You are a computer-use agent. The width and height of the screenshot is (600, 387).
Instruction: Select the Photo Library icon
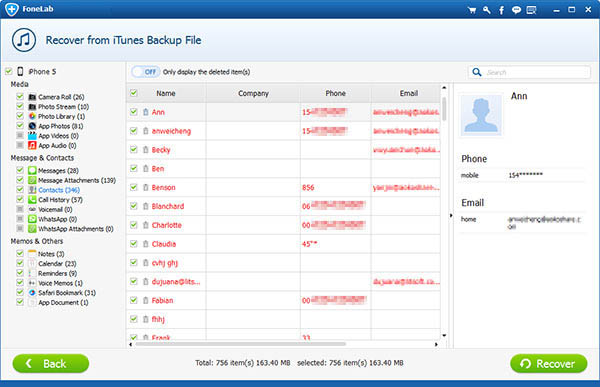[32, 116]
